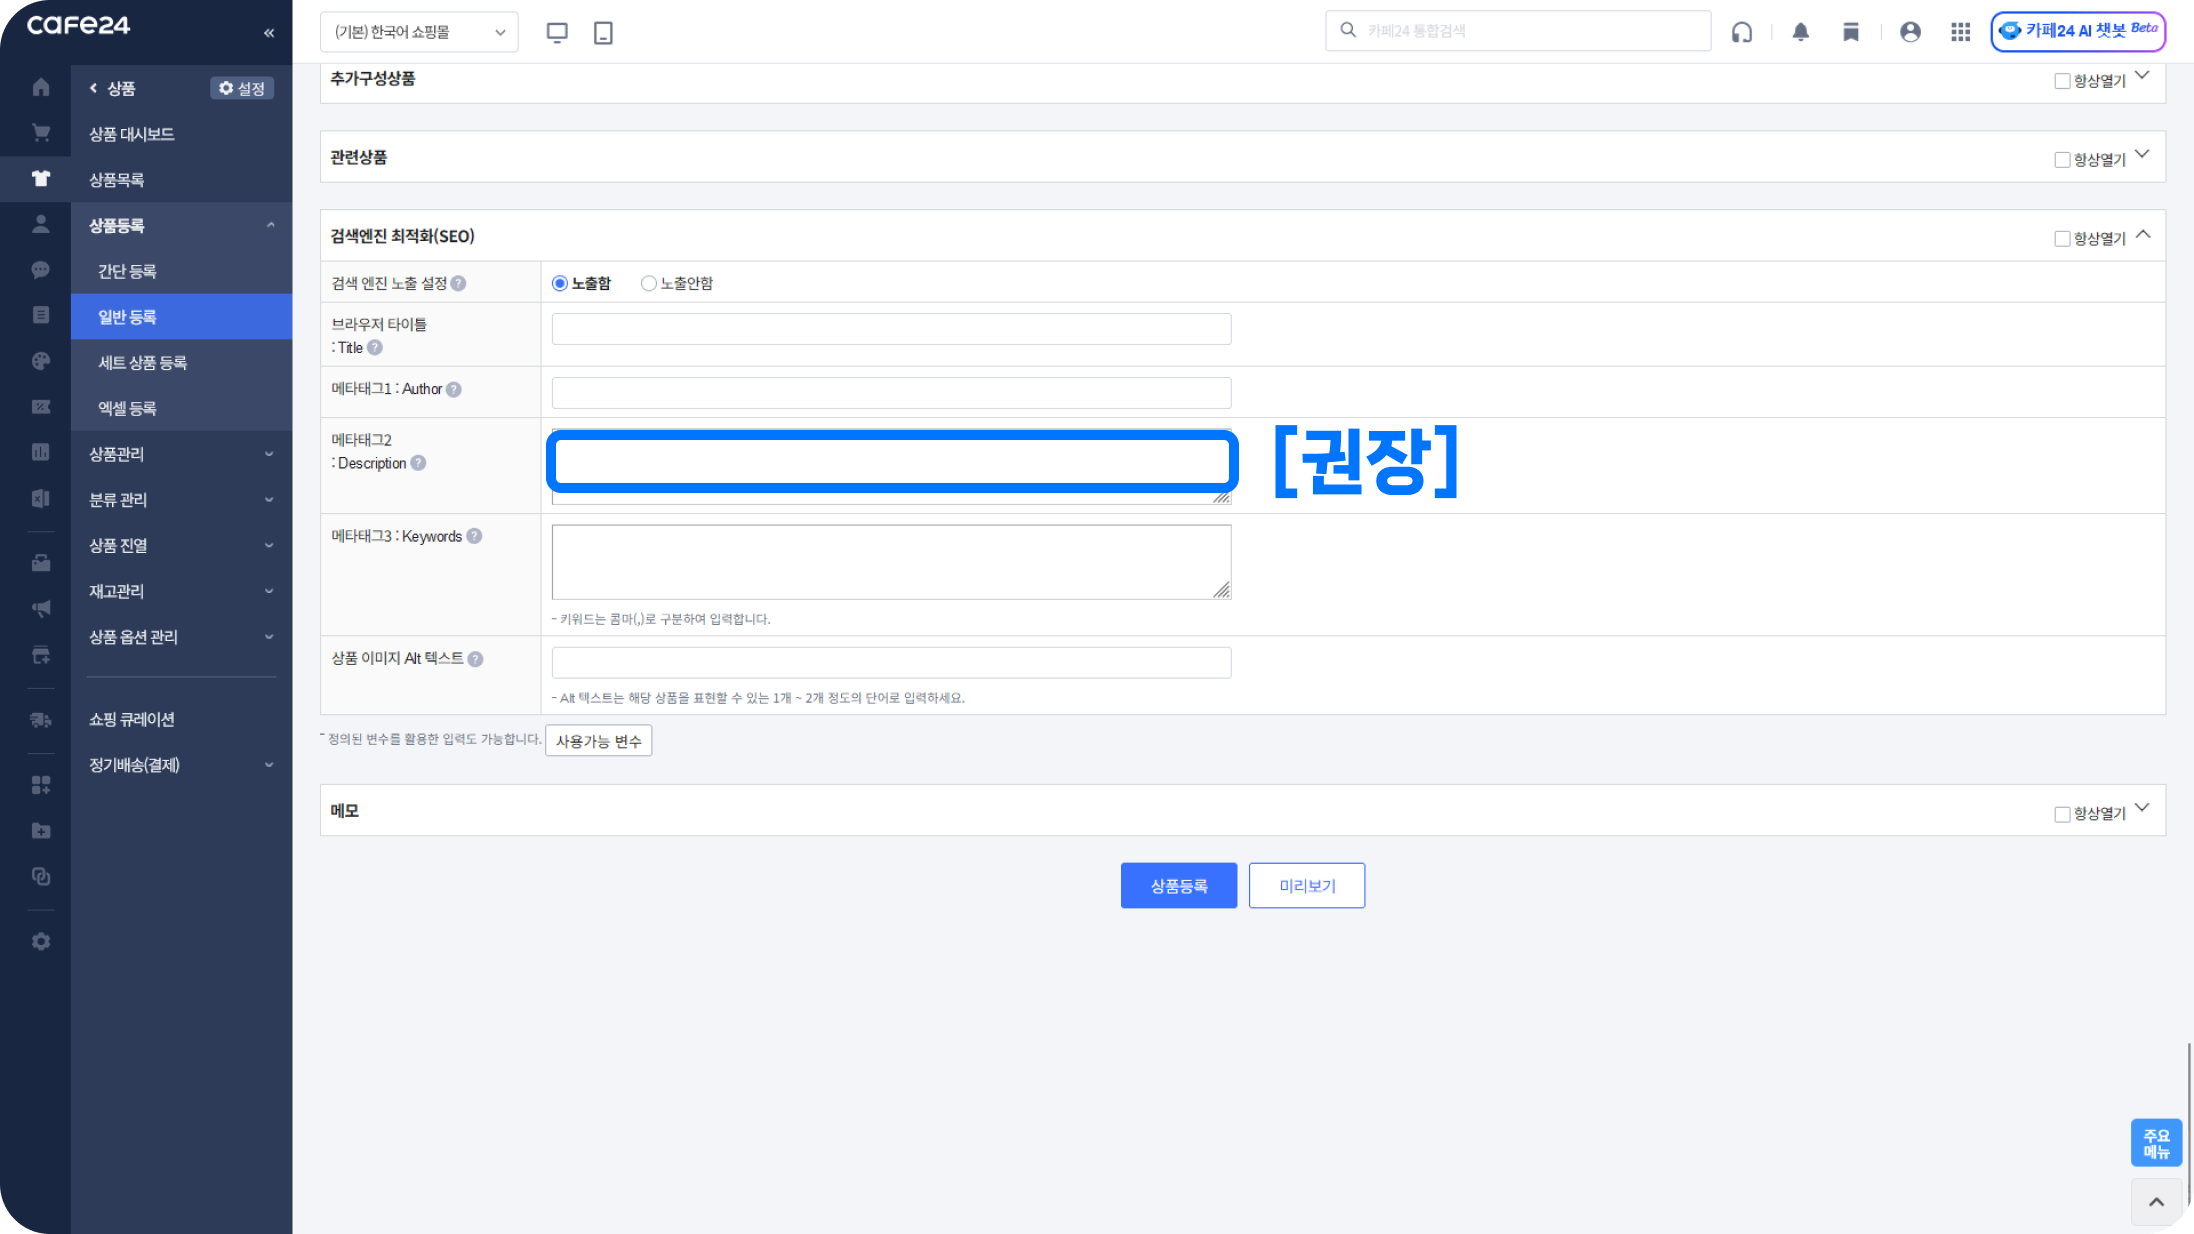Click the PC desktop preview icon
Screen dimensions: 2194x1234
pyautogui.click(x=557, y=32)
